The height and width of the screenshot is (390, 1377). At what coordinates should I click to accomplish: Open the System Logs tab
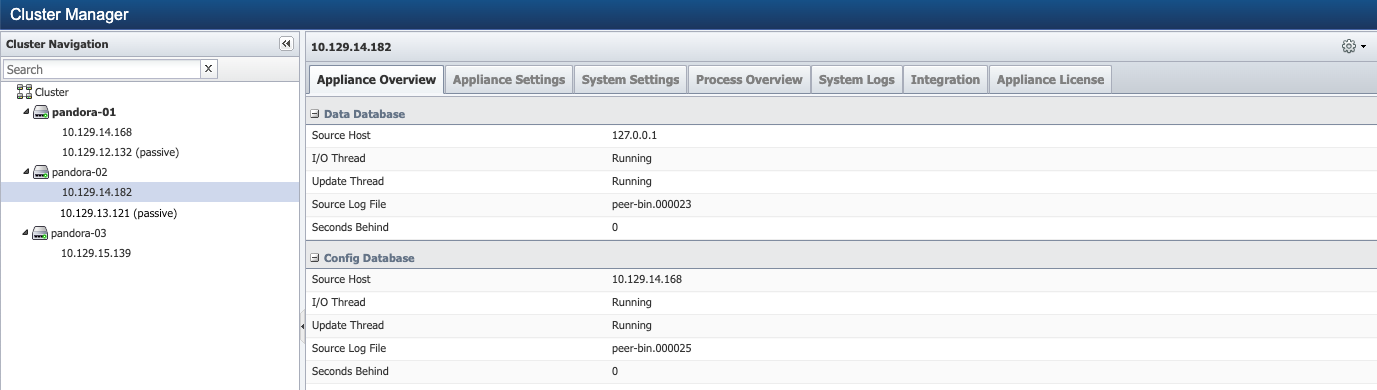(856, 80)
